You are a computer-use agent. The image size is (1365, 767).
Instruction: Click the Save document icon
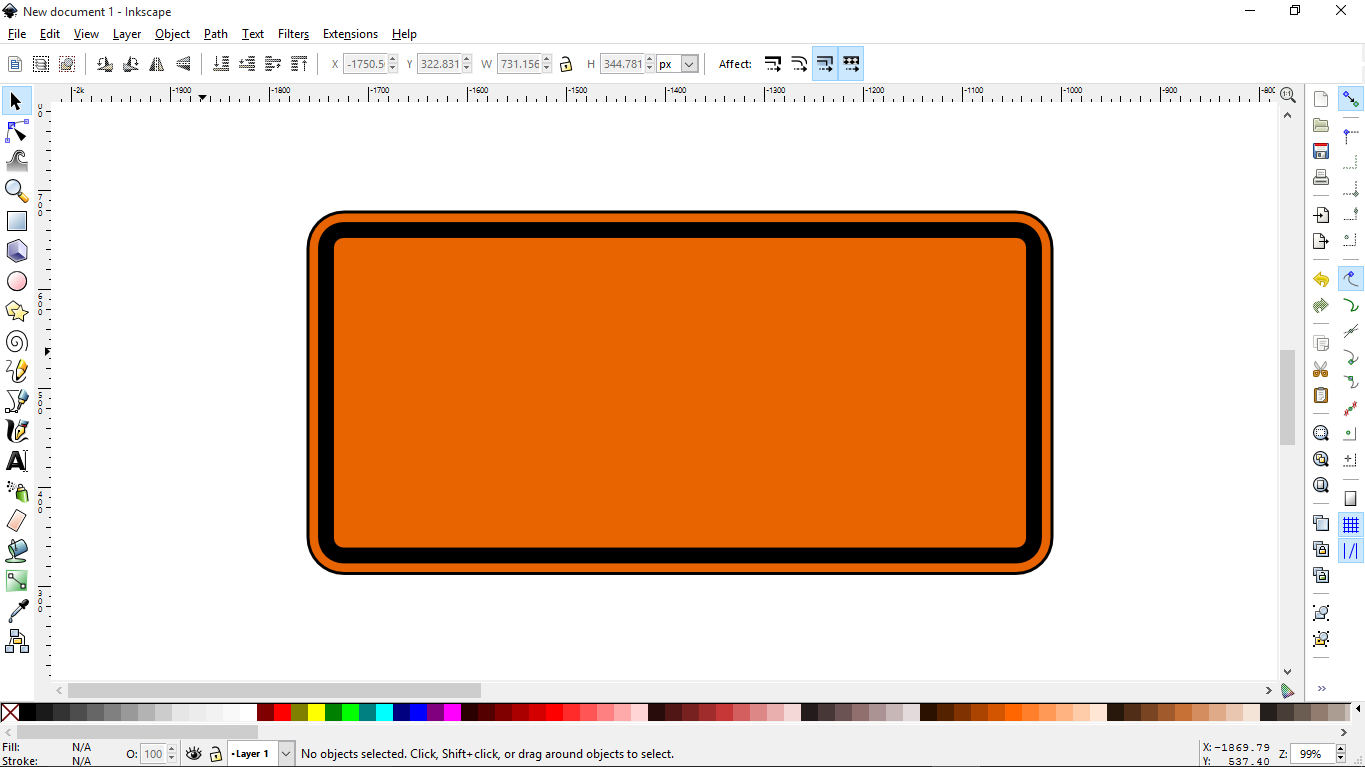click(1321, 151)
